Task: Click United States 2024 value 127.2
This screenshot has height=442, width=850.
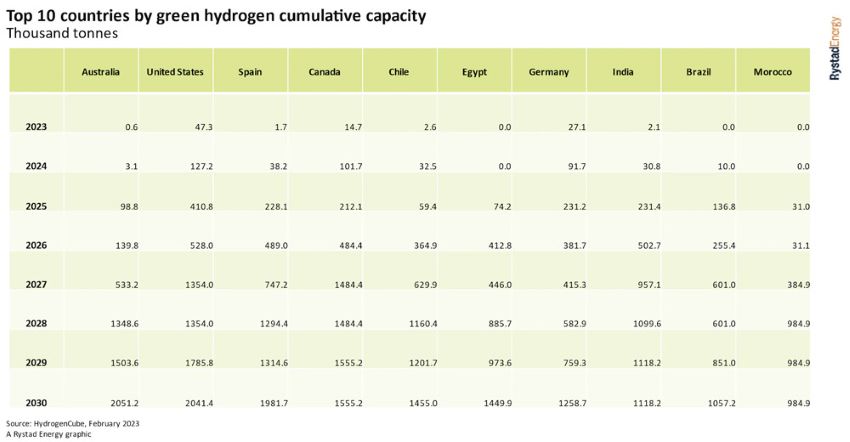Action: [x=202, y=166]
